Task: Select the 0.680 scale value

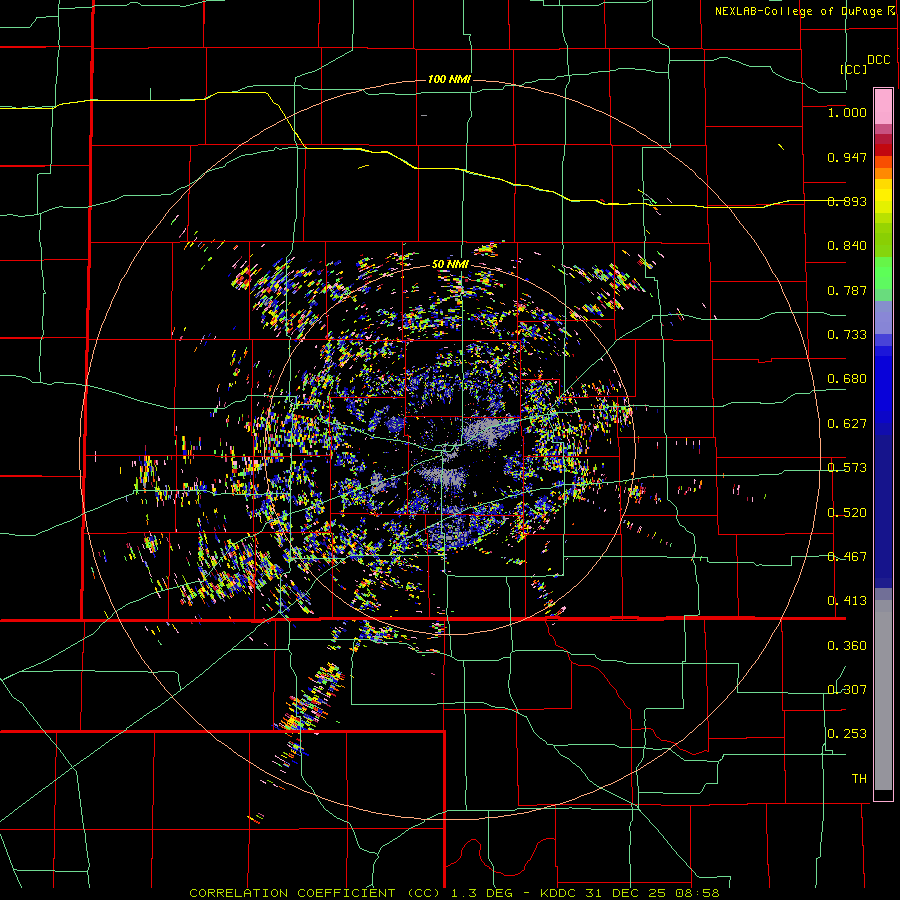Action: 847,379
